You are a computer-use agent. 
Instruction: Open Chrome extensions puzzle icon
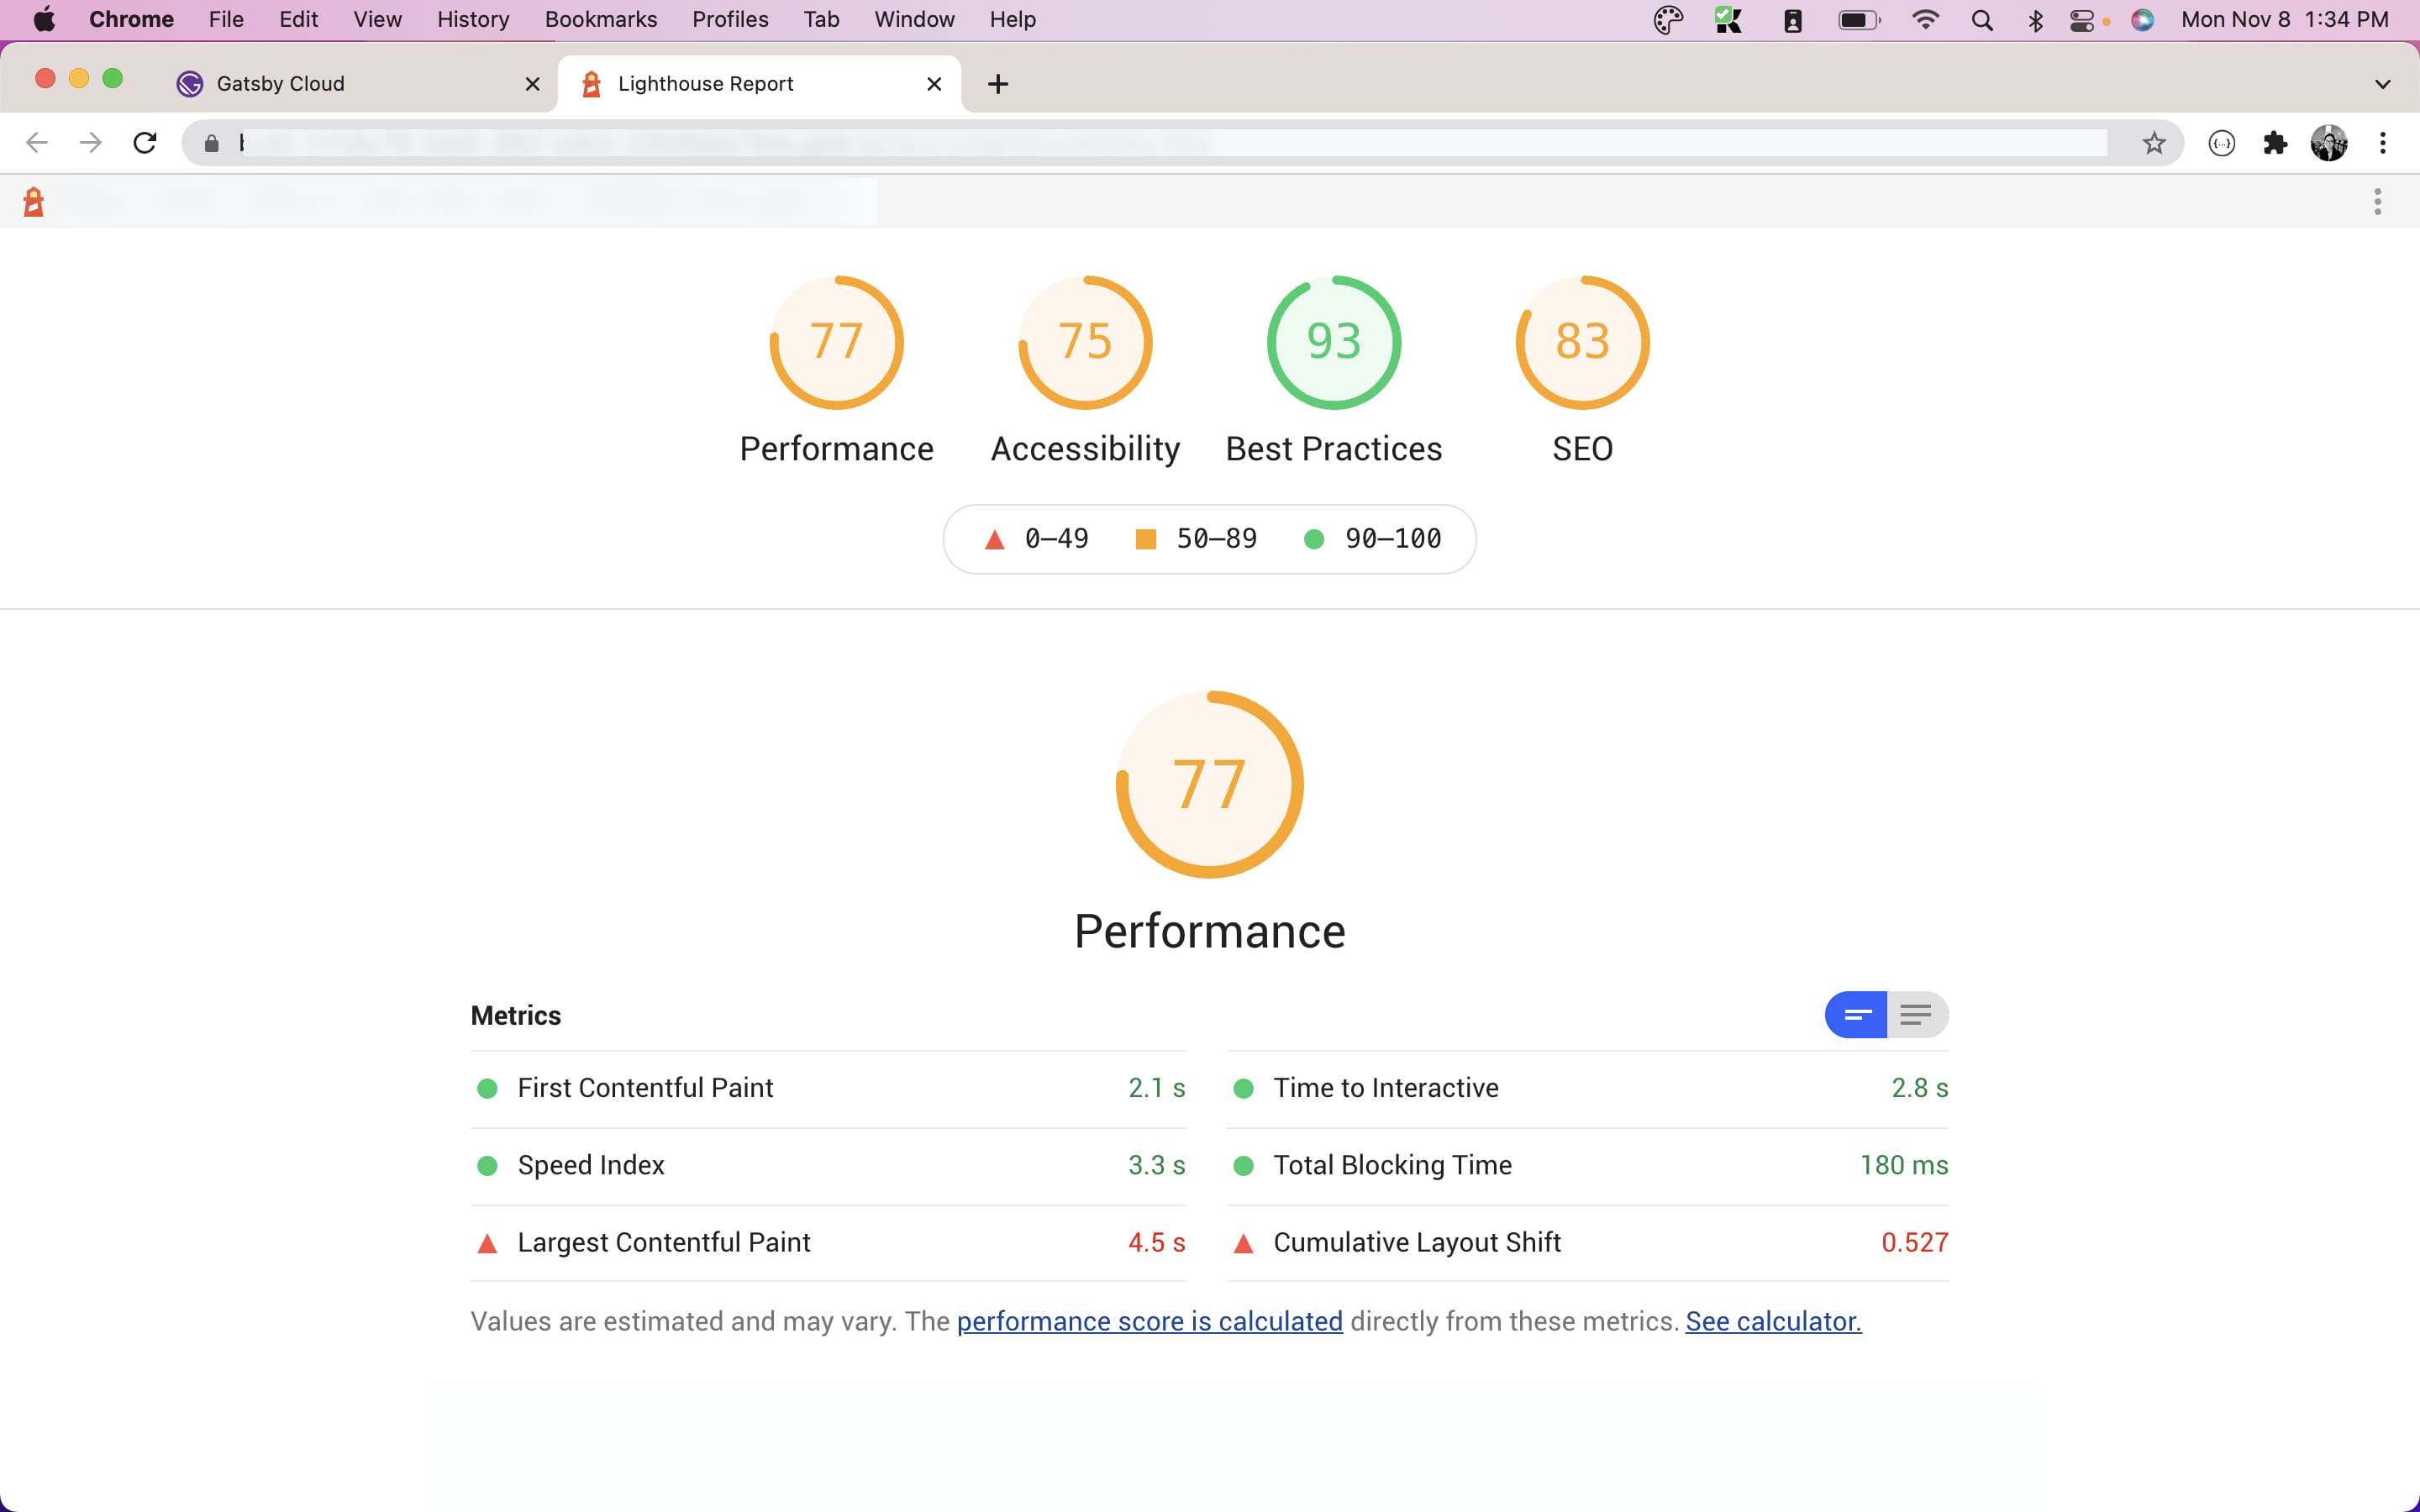click(x=2275, y=143)
